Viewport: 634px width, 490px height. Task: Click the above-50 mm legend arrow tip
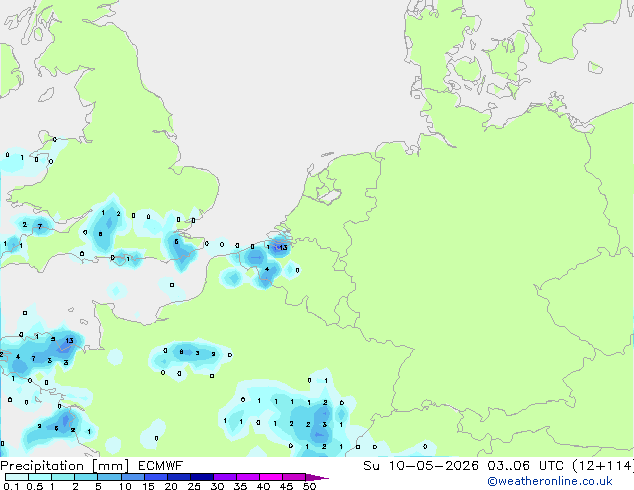click(x=317, y=477)
